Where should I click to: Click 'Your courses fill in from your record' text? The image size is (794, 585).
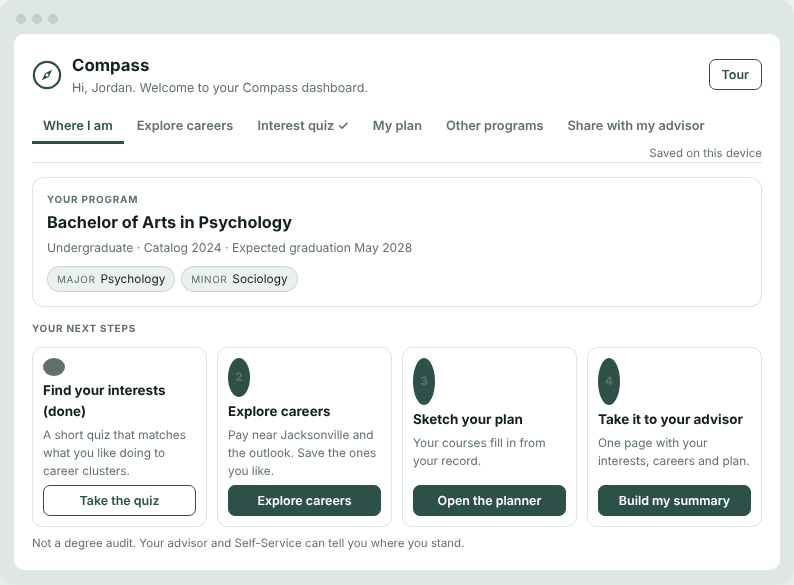(x=479, y=452)
